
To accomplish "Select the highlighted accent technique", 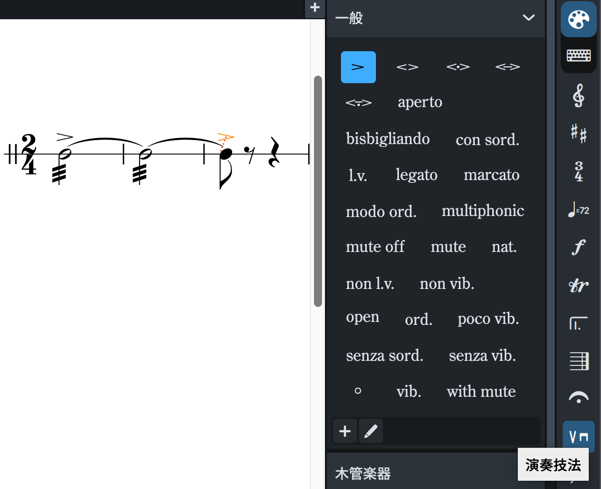I will click(358, 67).
